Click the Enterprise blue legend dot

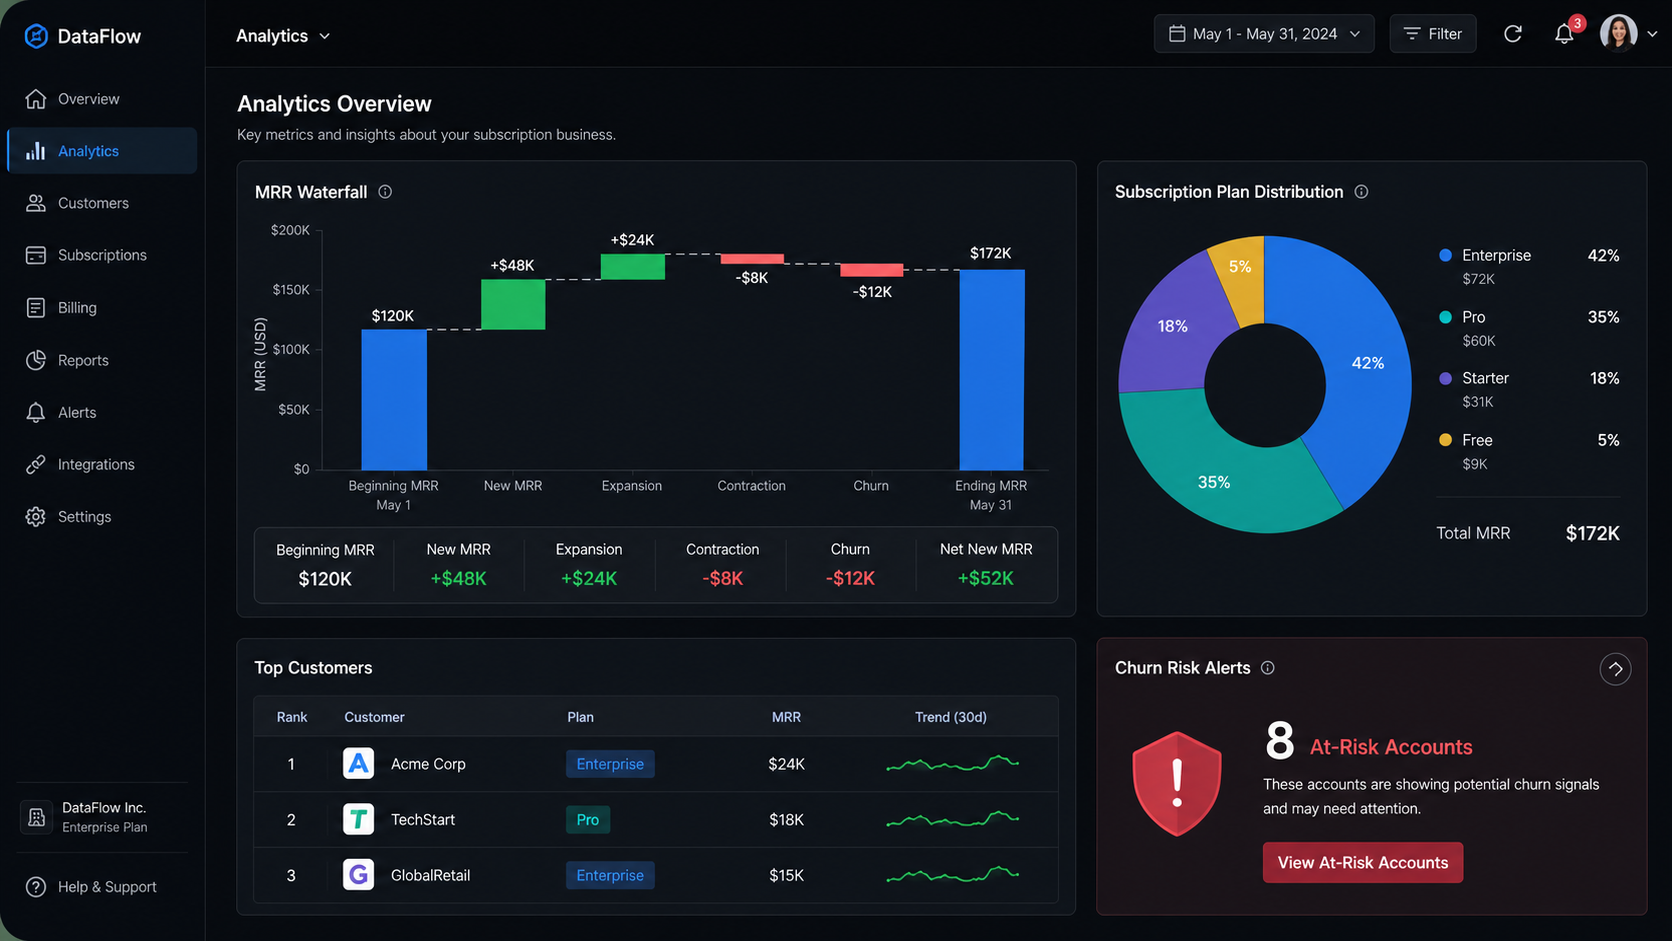1445,255
